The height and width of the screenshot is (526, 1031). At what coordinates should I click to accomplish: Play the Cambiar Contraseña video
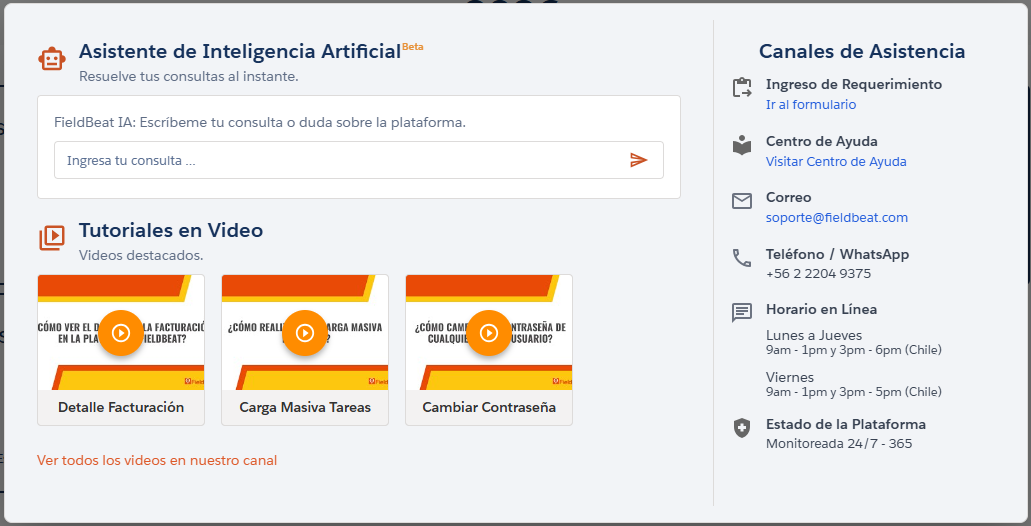pos(489,333)
